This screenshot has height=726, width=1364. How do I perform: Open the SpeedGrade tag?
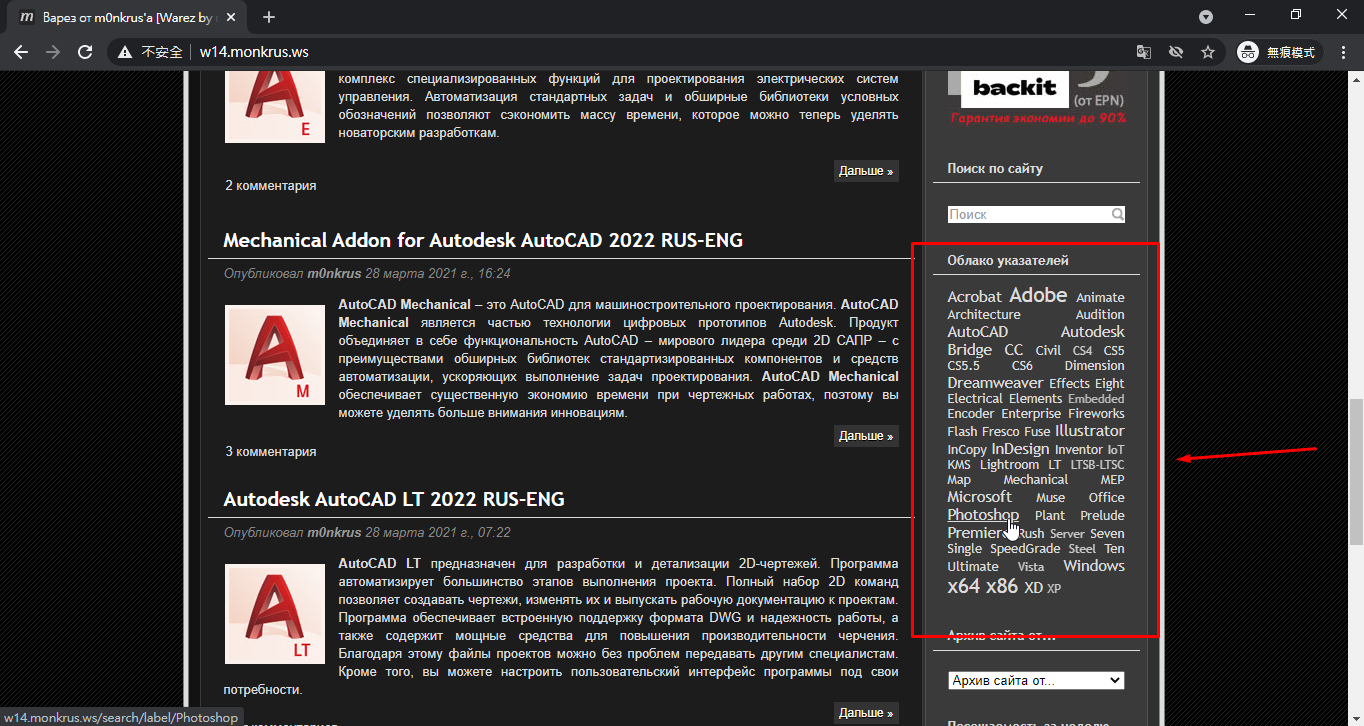(1025, 549)
